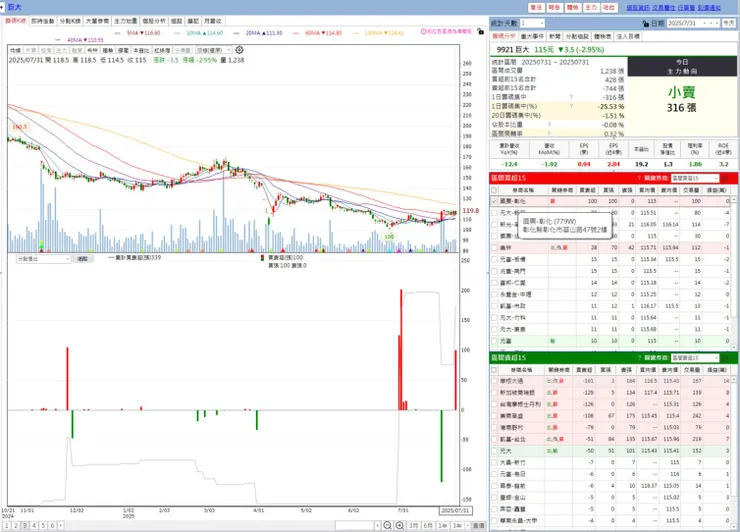Viewport: 740px width, 532px height.
Task: Check the 摩根大通 seller row checkbox
Action: click(x=494, y=381)
